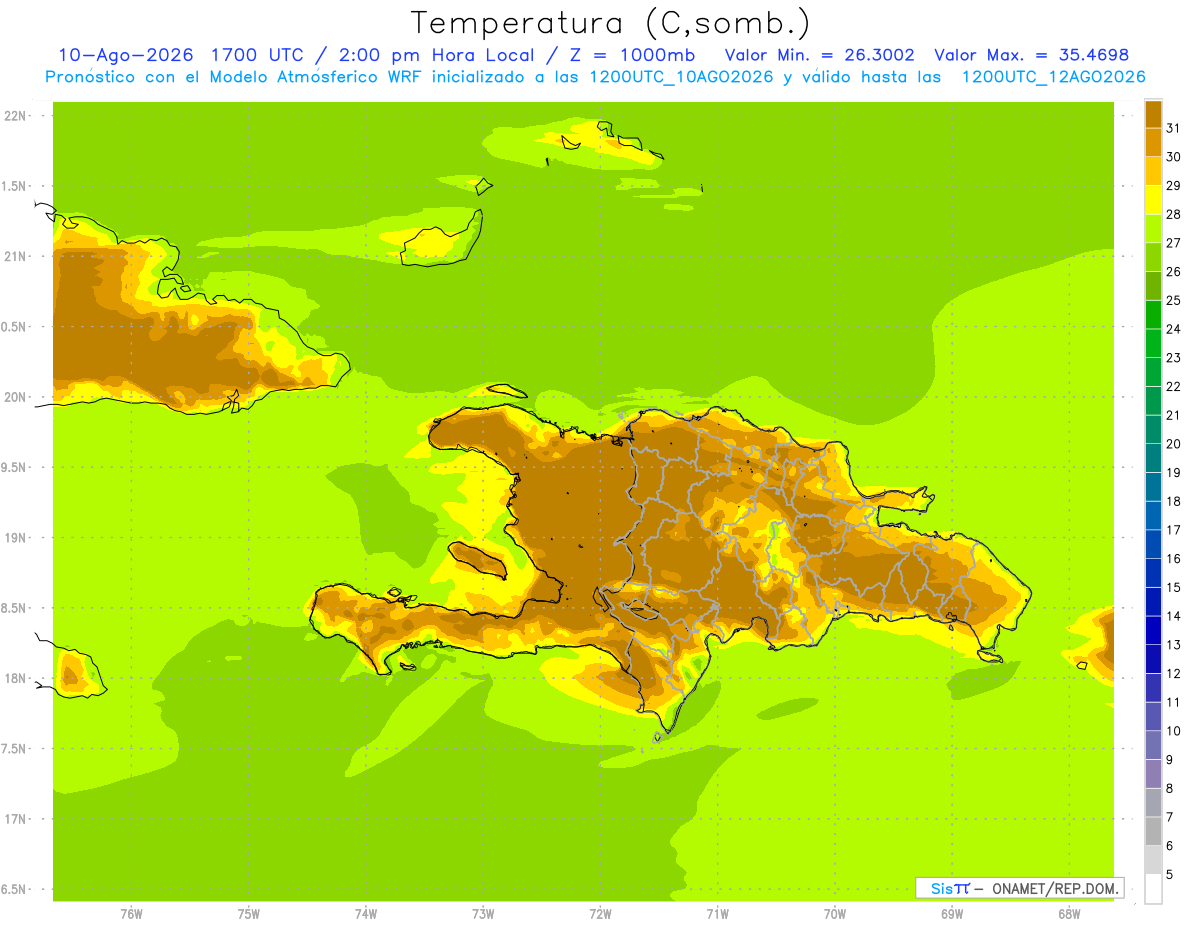1200x927 pixels.
Task: Click the "1.5N" latitude label
Action: point(16,186)
